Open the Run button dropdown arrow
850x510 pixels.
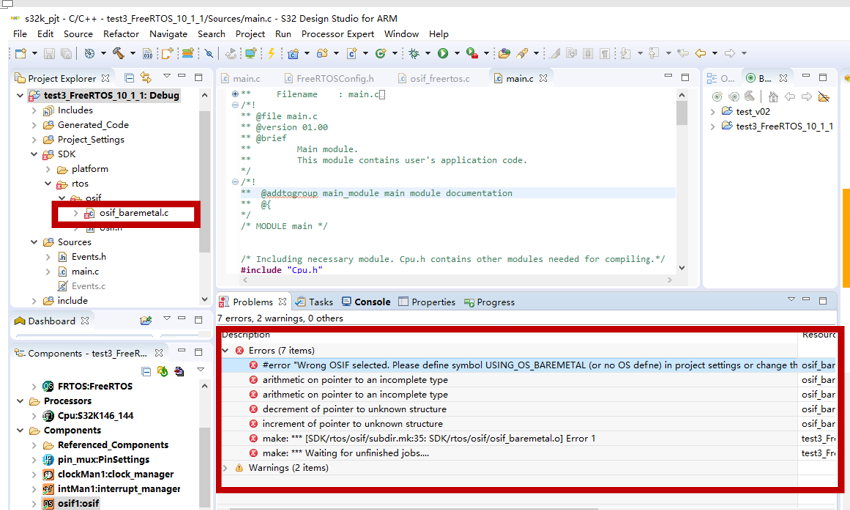(x=457, y=53)
